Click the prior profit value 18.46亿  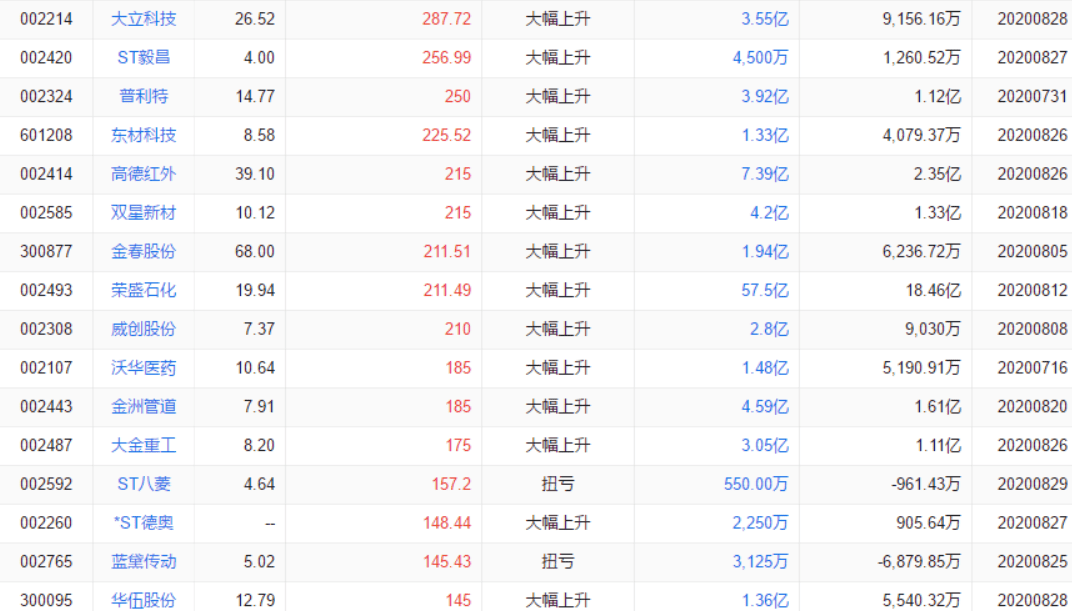pos(933,290)
